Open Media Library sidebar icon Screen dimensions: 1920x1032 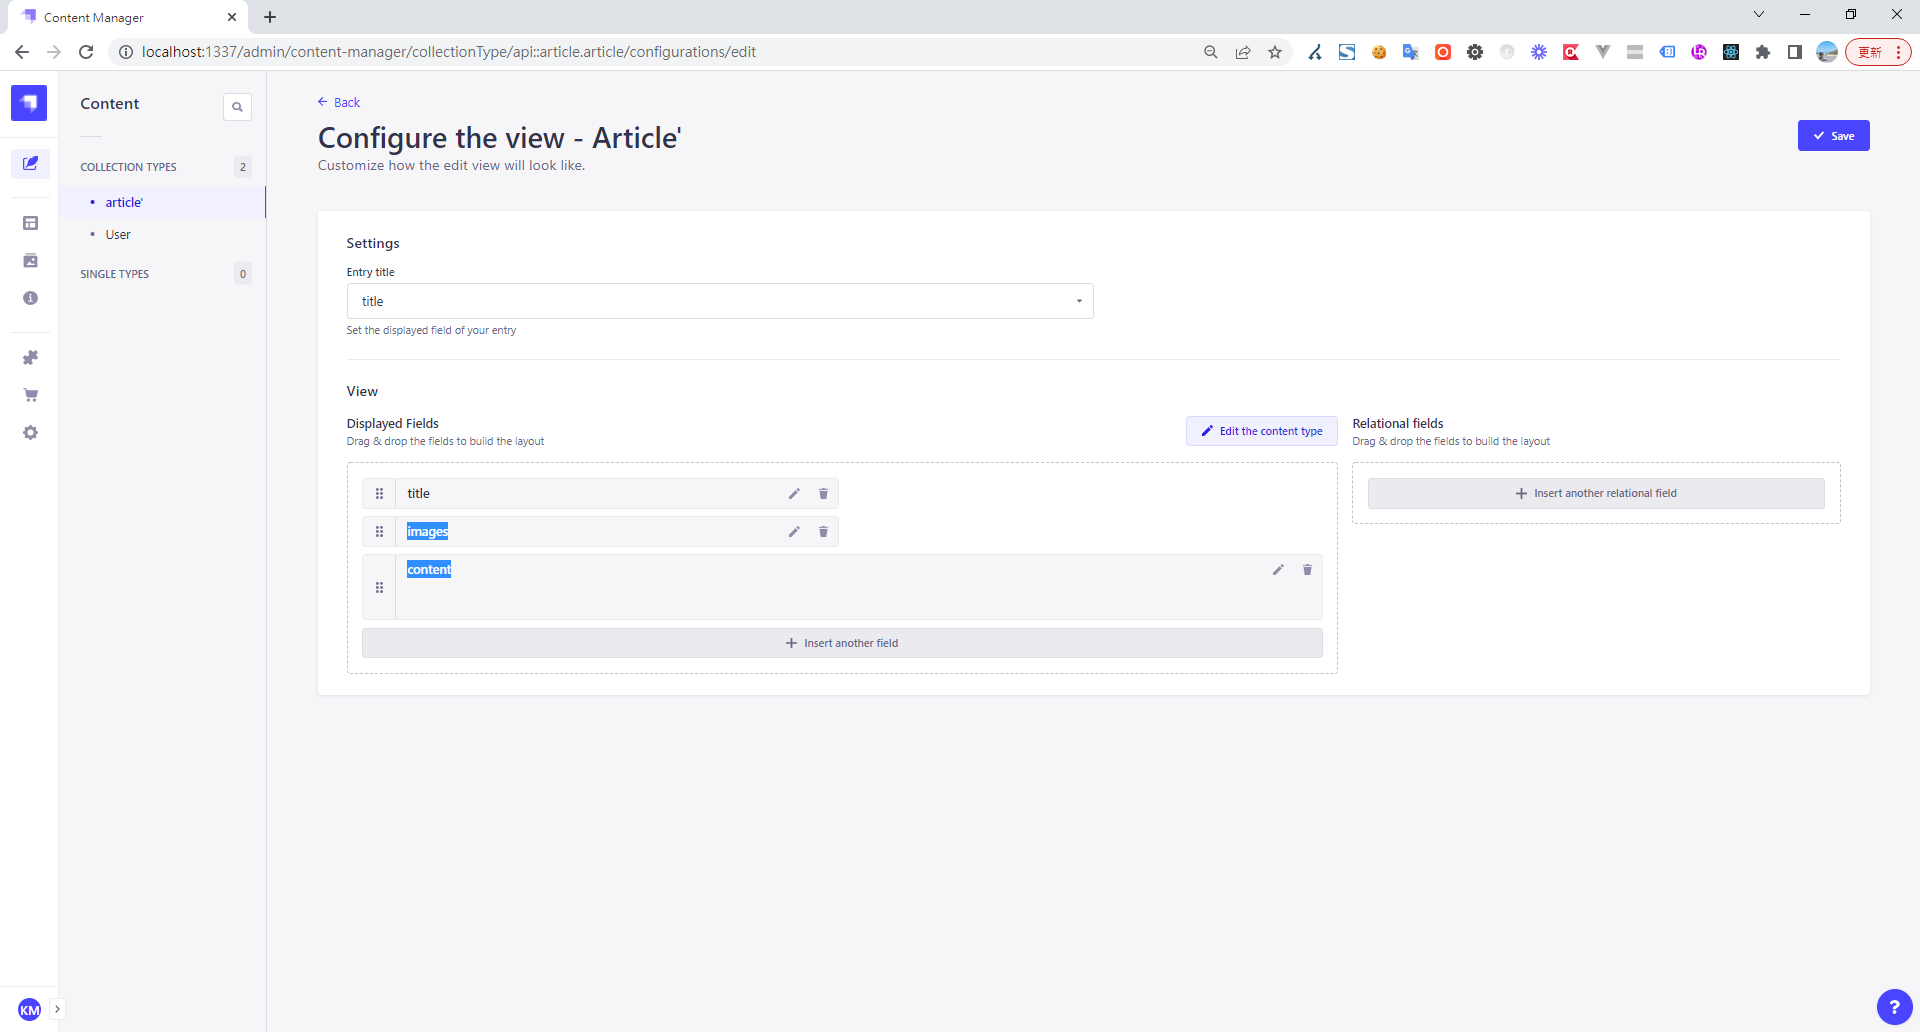click(x=30, y=261)
